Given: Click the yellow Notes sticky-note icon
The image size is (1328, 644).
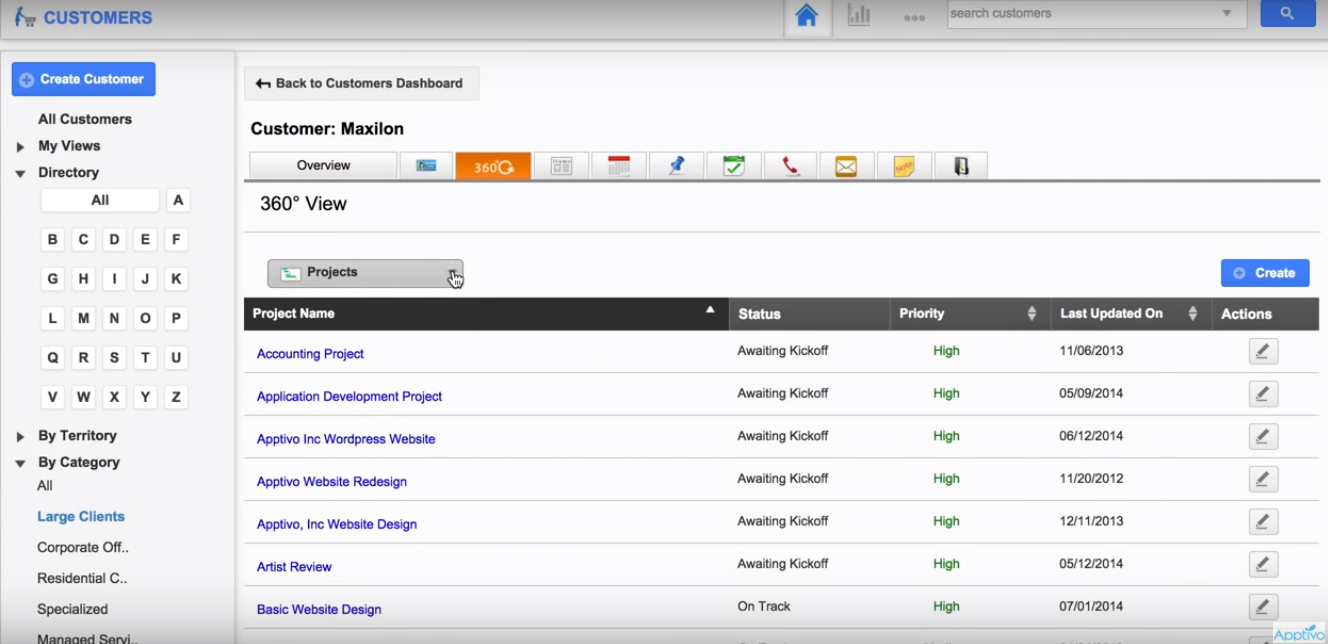Looking at the screenshot, I should click(903, 165).
